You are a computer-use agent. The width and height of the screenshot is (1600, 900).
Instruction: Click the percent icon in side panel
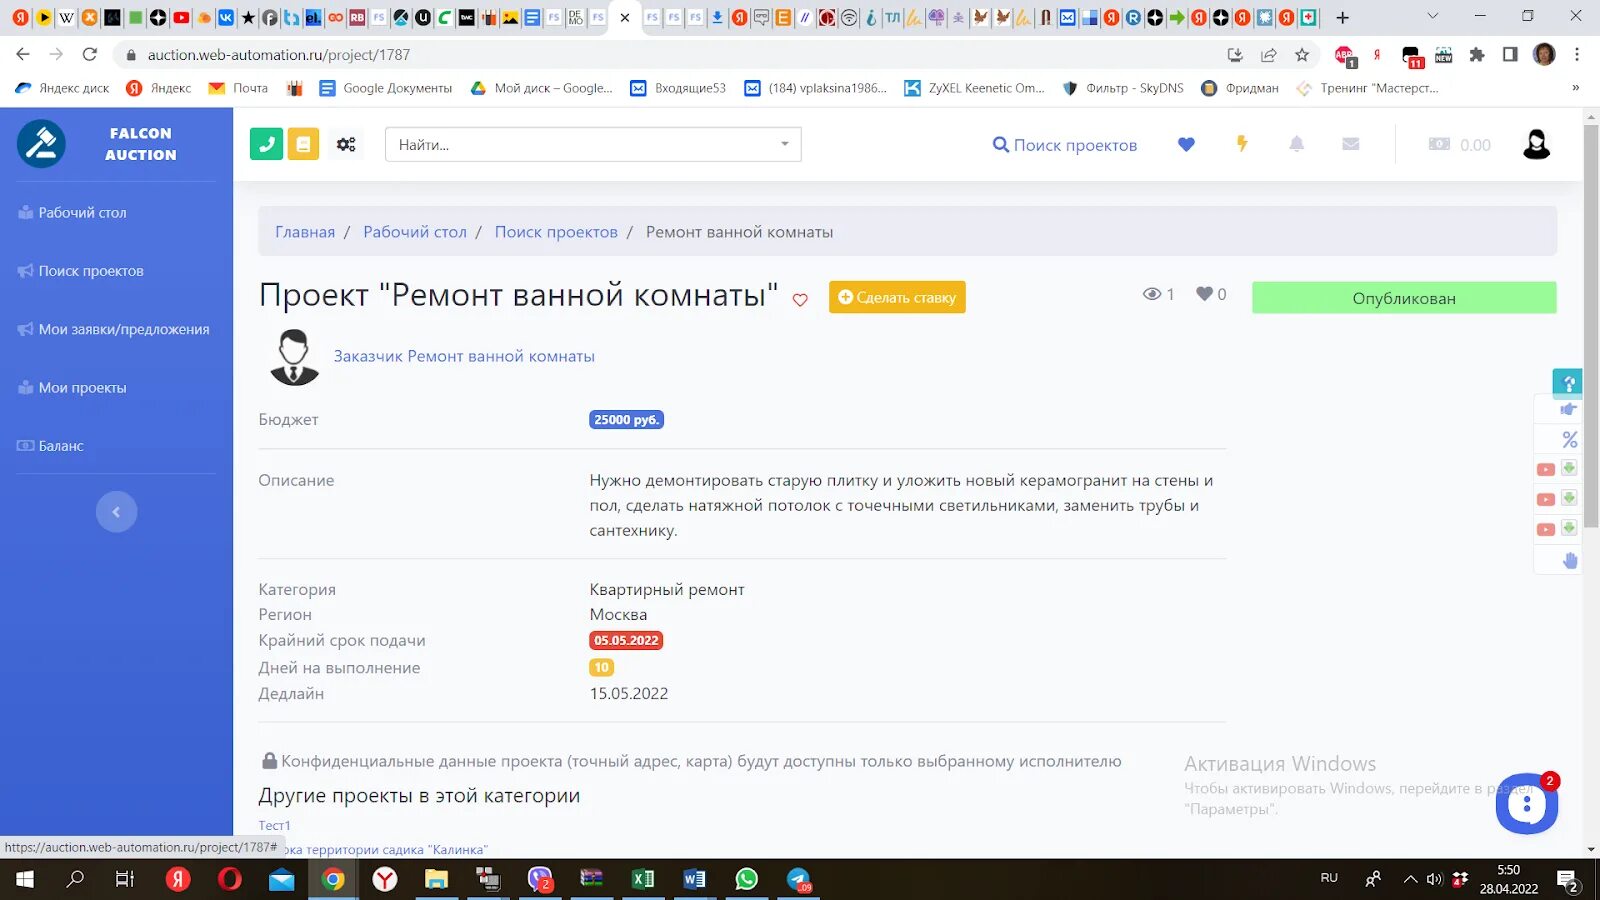click(1570, 439)
